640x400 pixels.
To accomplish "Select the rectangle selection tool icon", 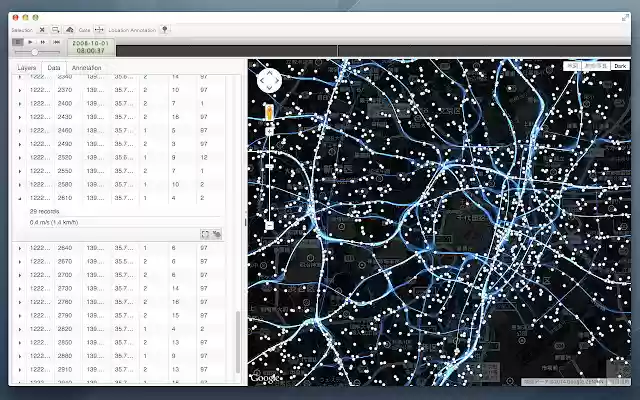I will [56, 30].
